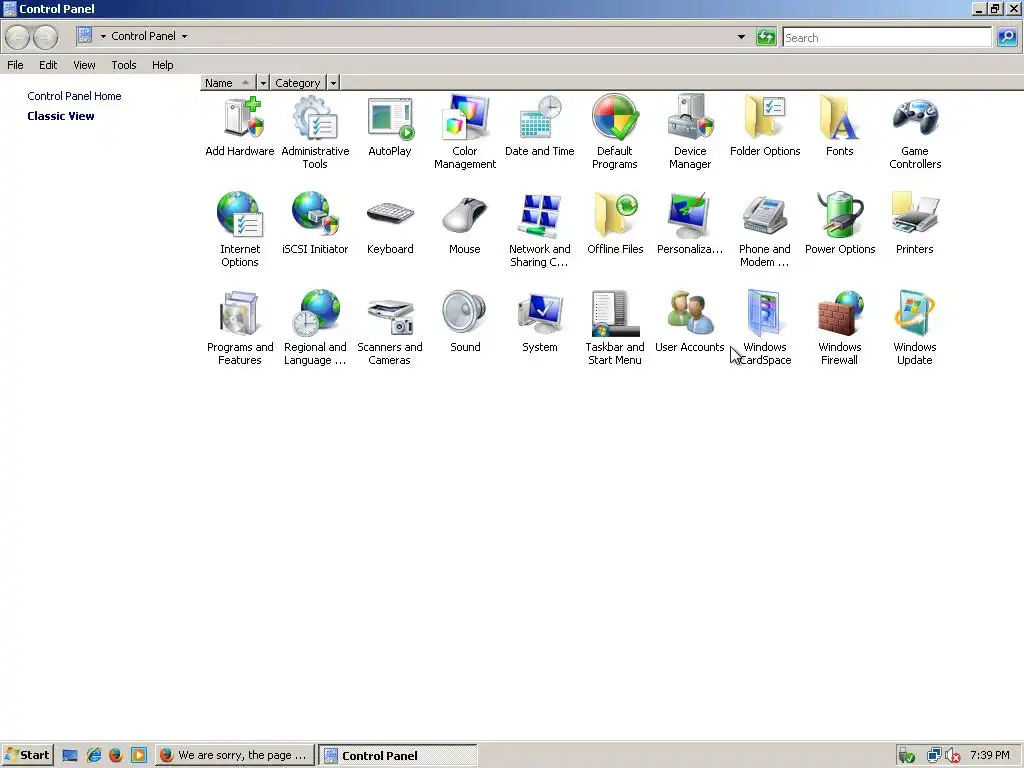Open Power Options

(840, 225)
